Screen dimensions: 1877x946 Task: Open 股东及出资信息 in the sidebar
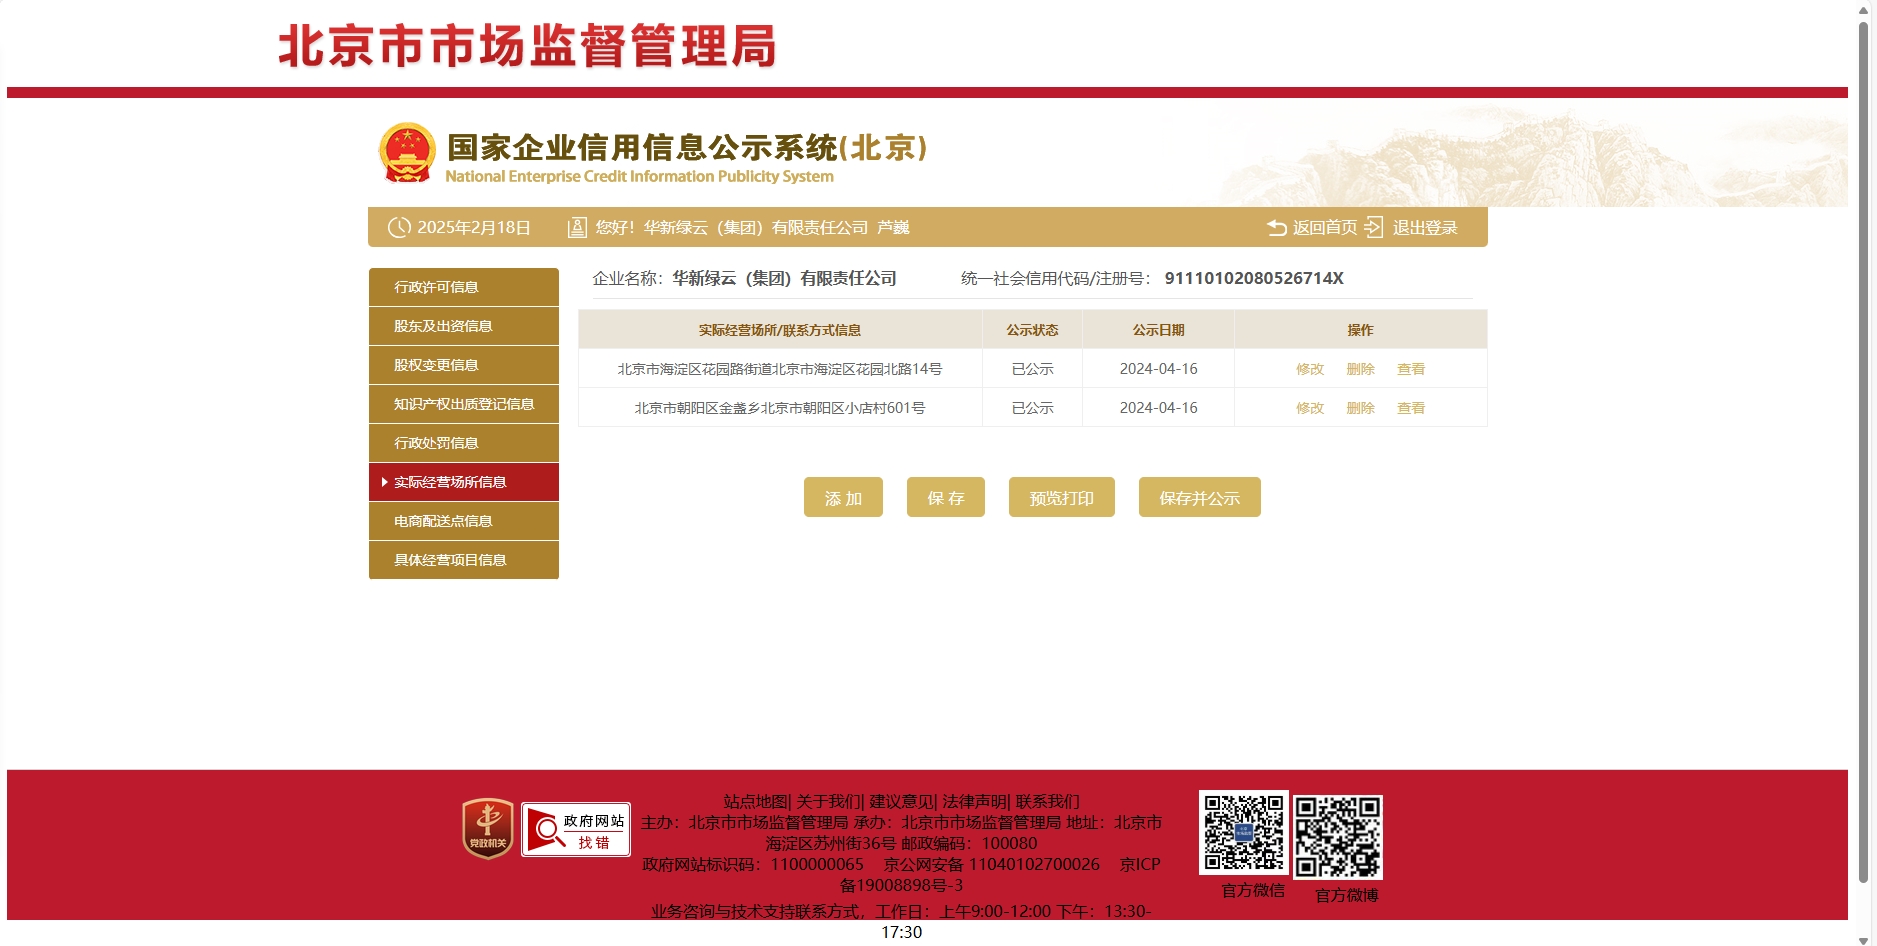[464, 326]
